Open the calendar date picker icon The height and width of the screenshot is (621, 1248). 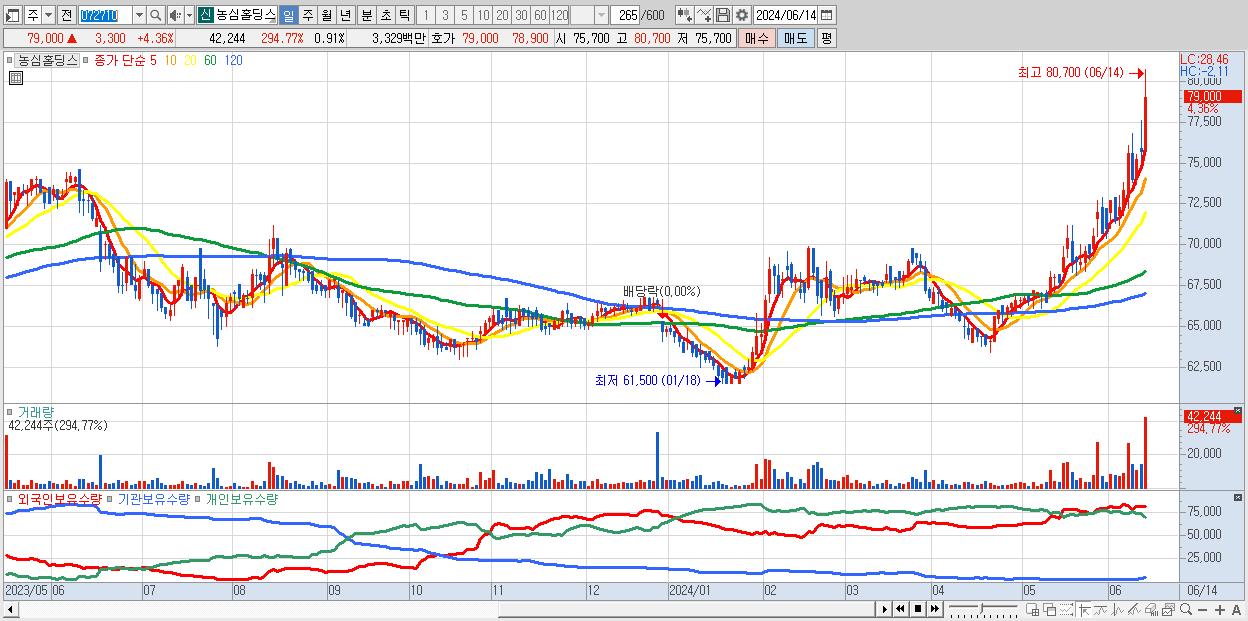point(826,16)
